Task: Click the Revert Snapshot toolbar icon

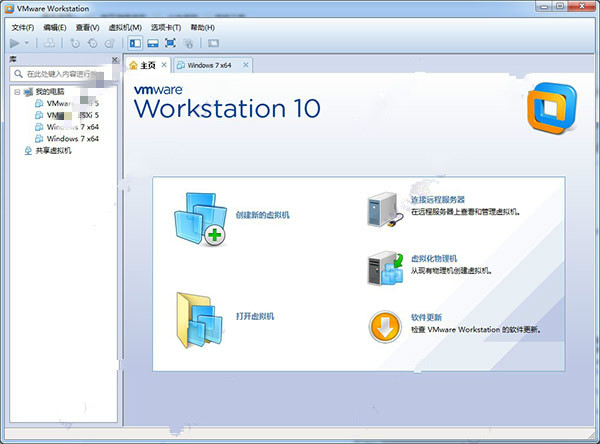Action: coord(93,43)
